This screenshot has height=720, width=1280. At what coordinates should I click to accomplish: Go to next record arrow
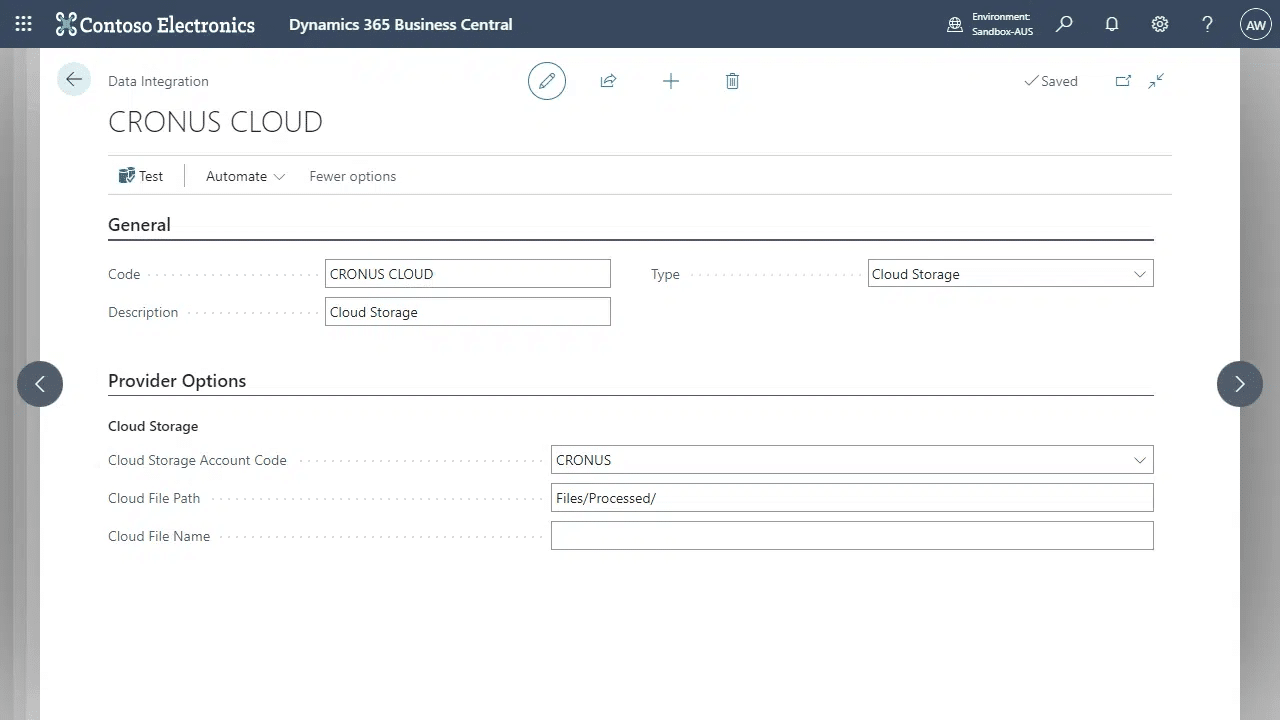(x=1239, y=384)
